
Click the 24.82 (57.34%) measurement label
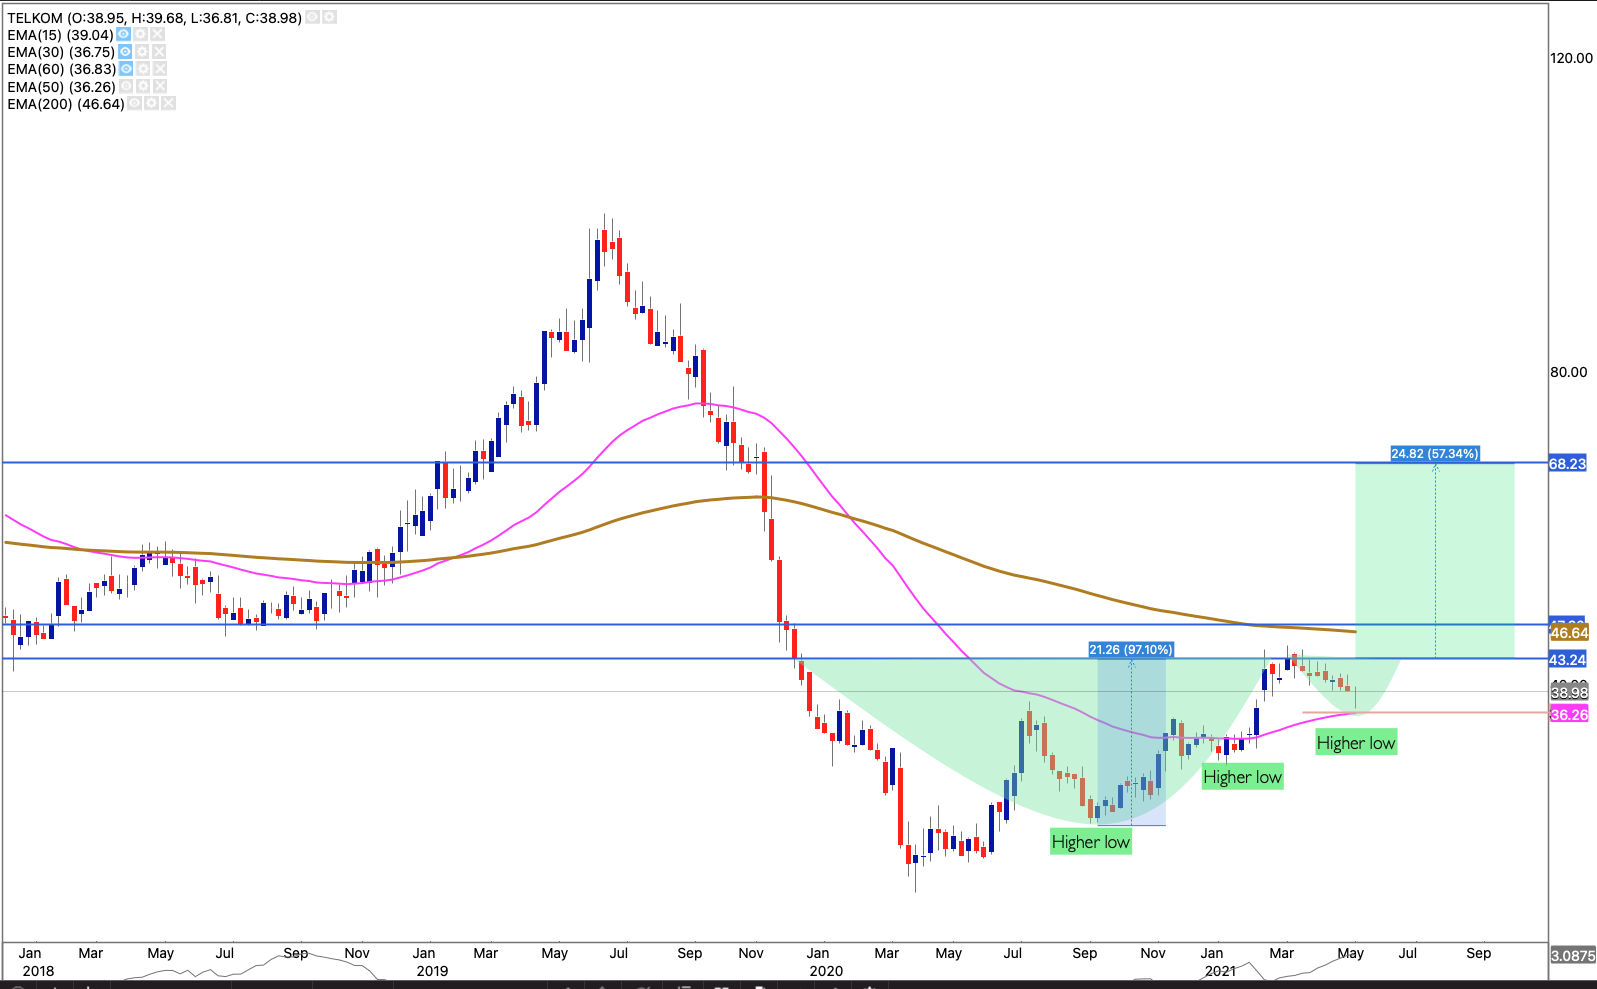(1434, 454)
